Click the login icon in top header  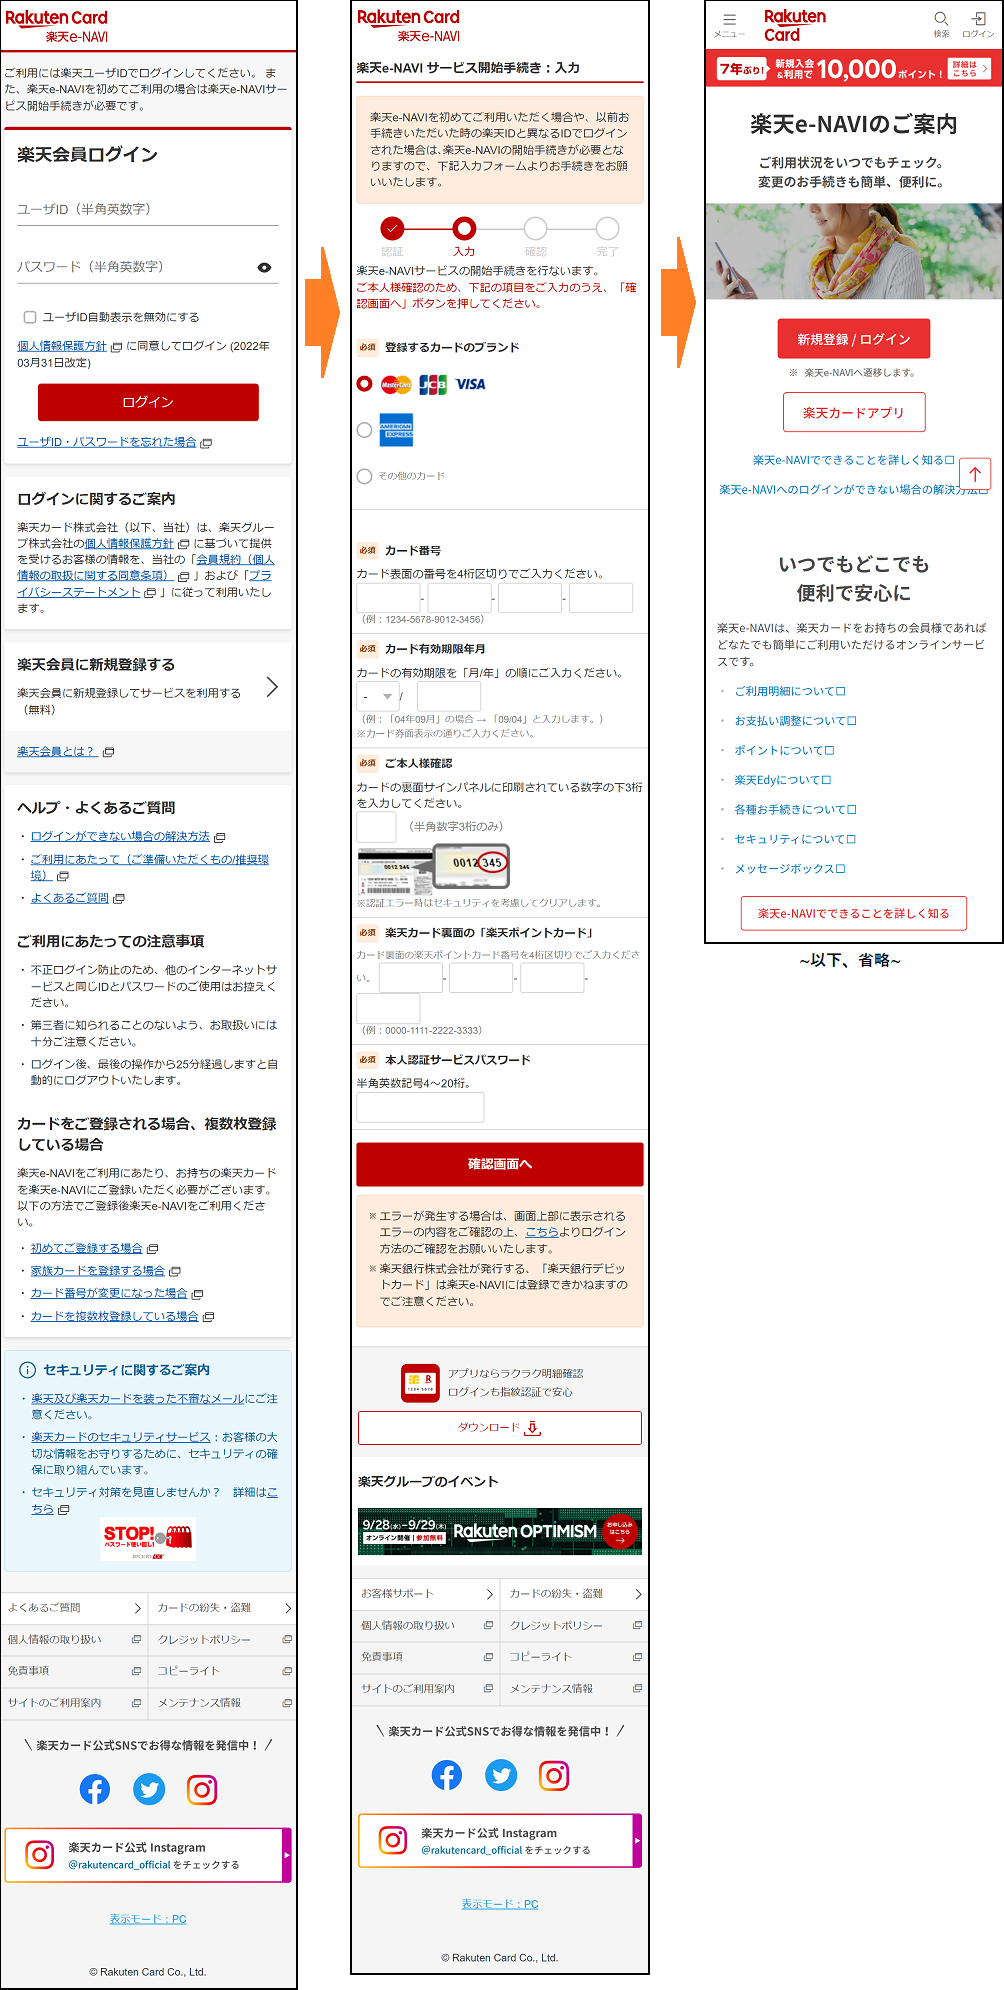coord(978,19)
